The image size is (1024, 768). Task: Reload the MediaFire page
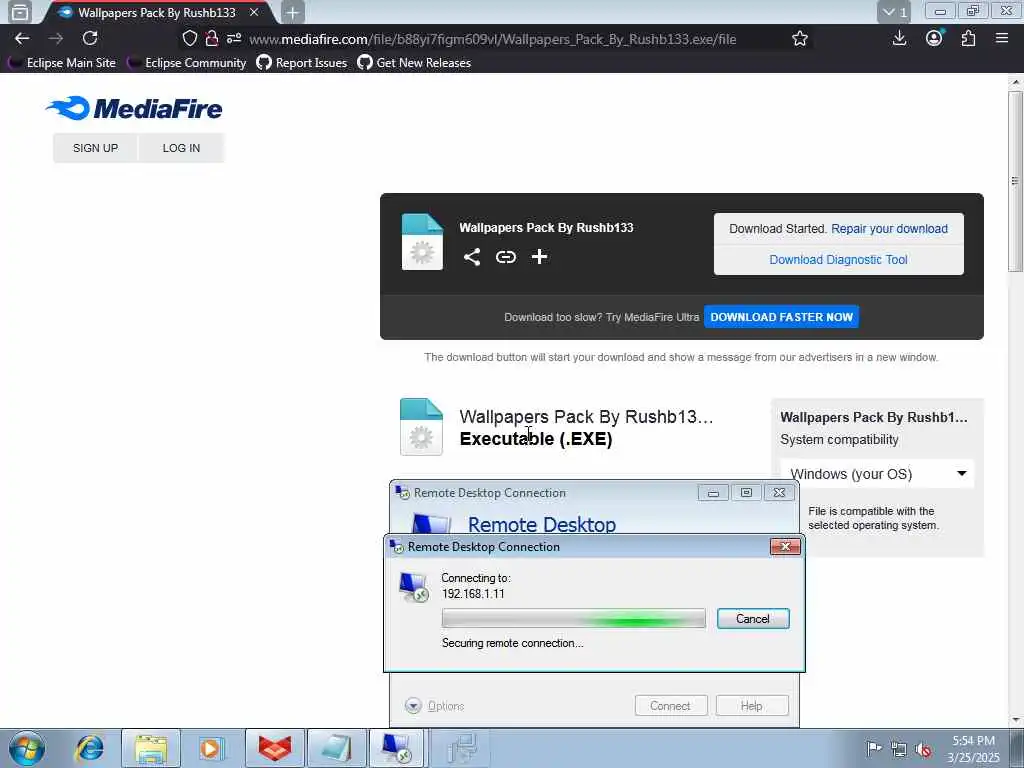[x=90, y=39]
